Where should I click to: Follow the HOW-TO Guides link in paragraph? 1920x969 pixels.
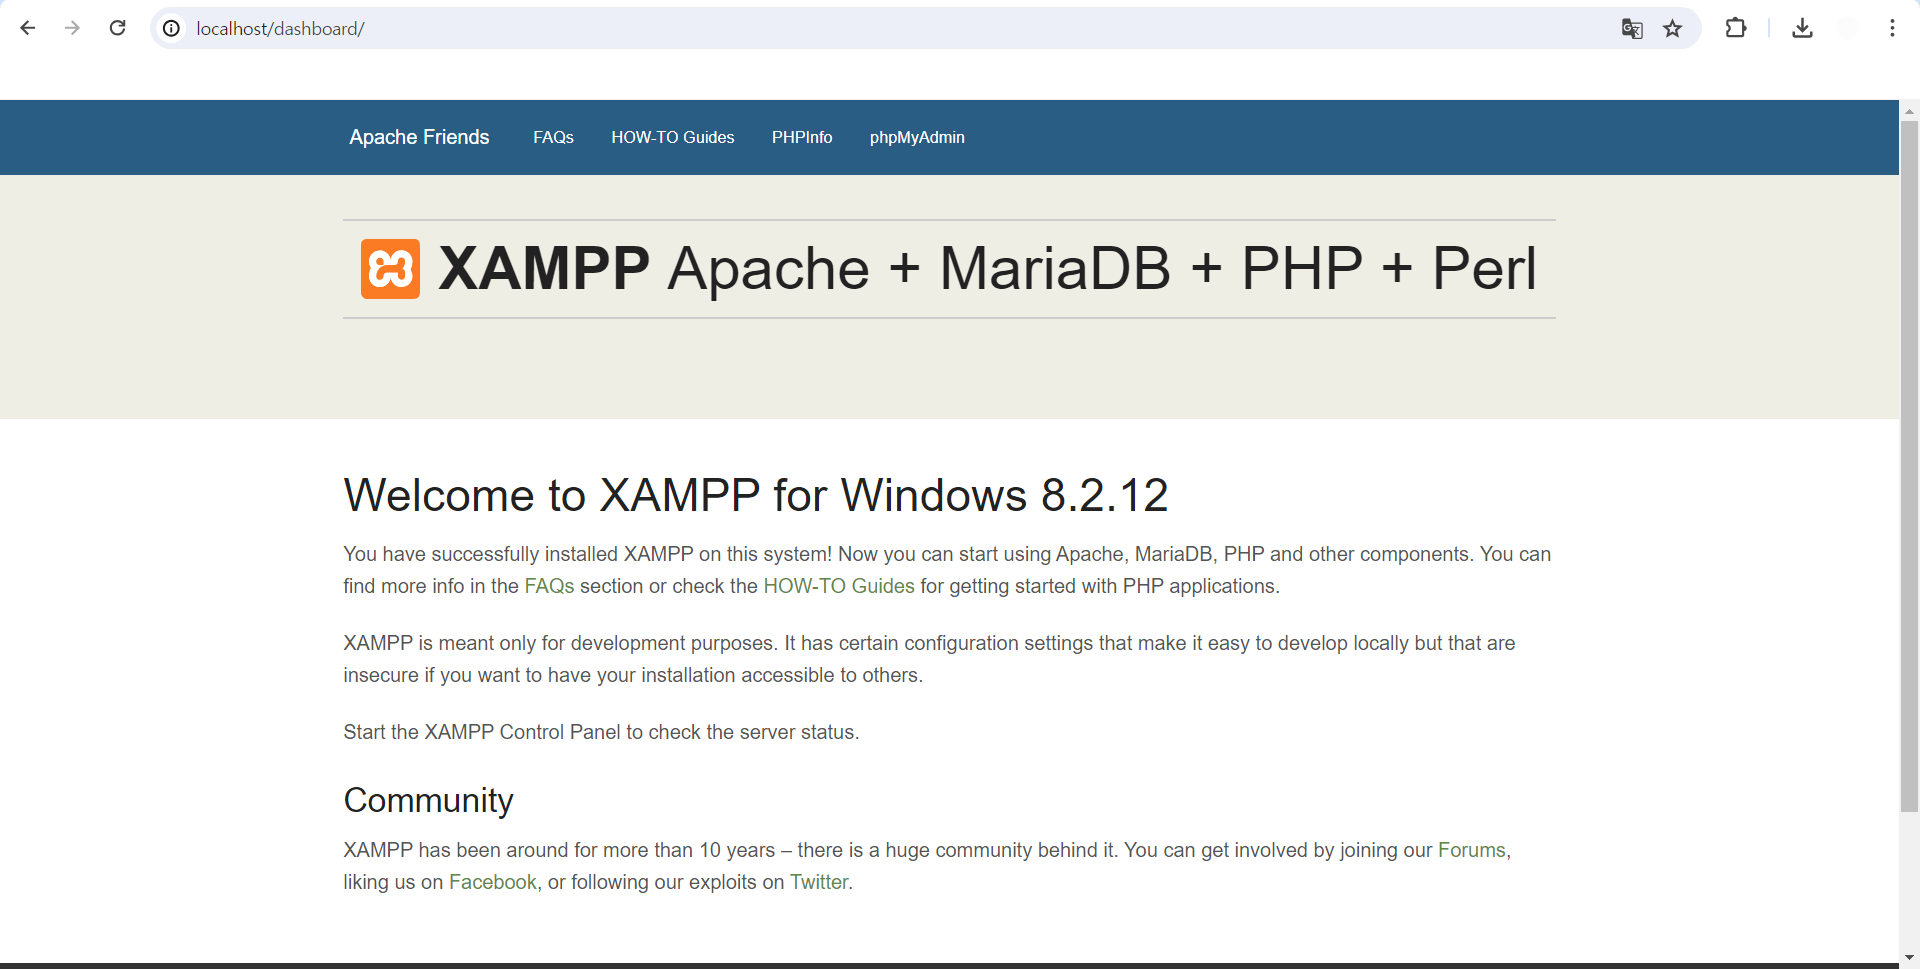(x=839, y=586)
